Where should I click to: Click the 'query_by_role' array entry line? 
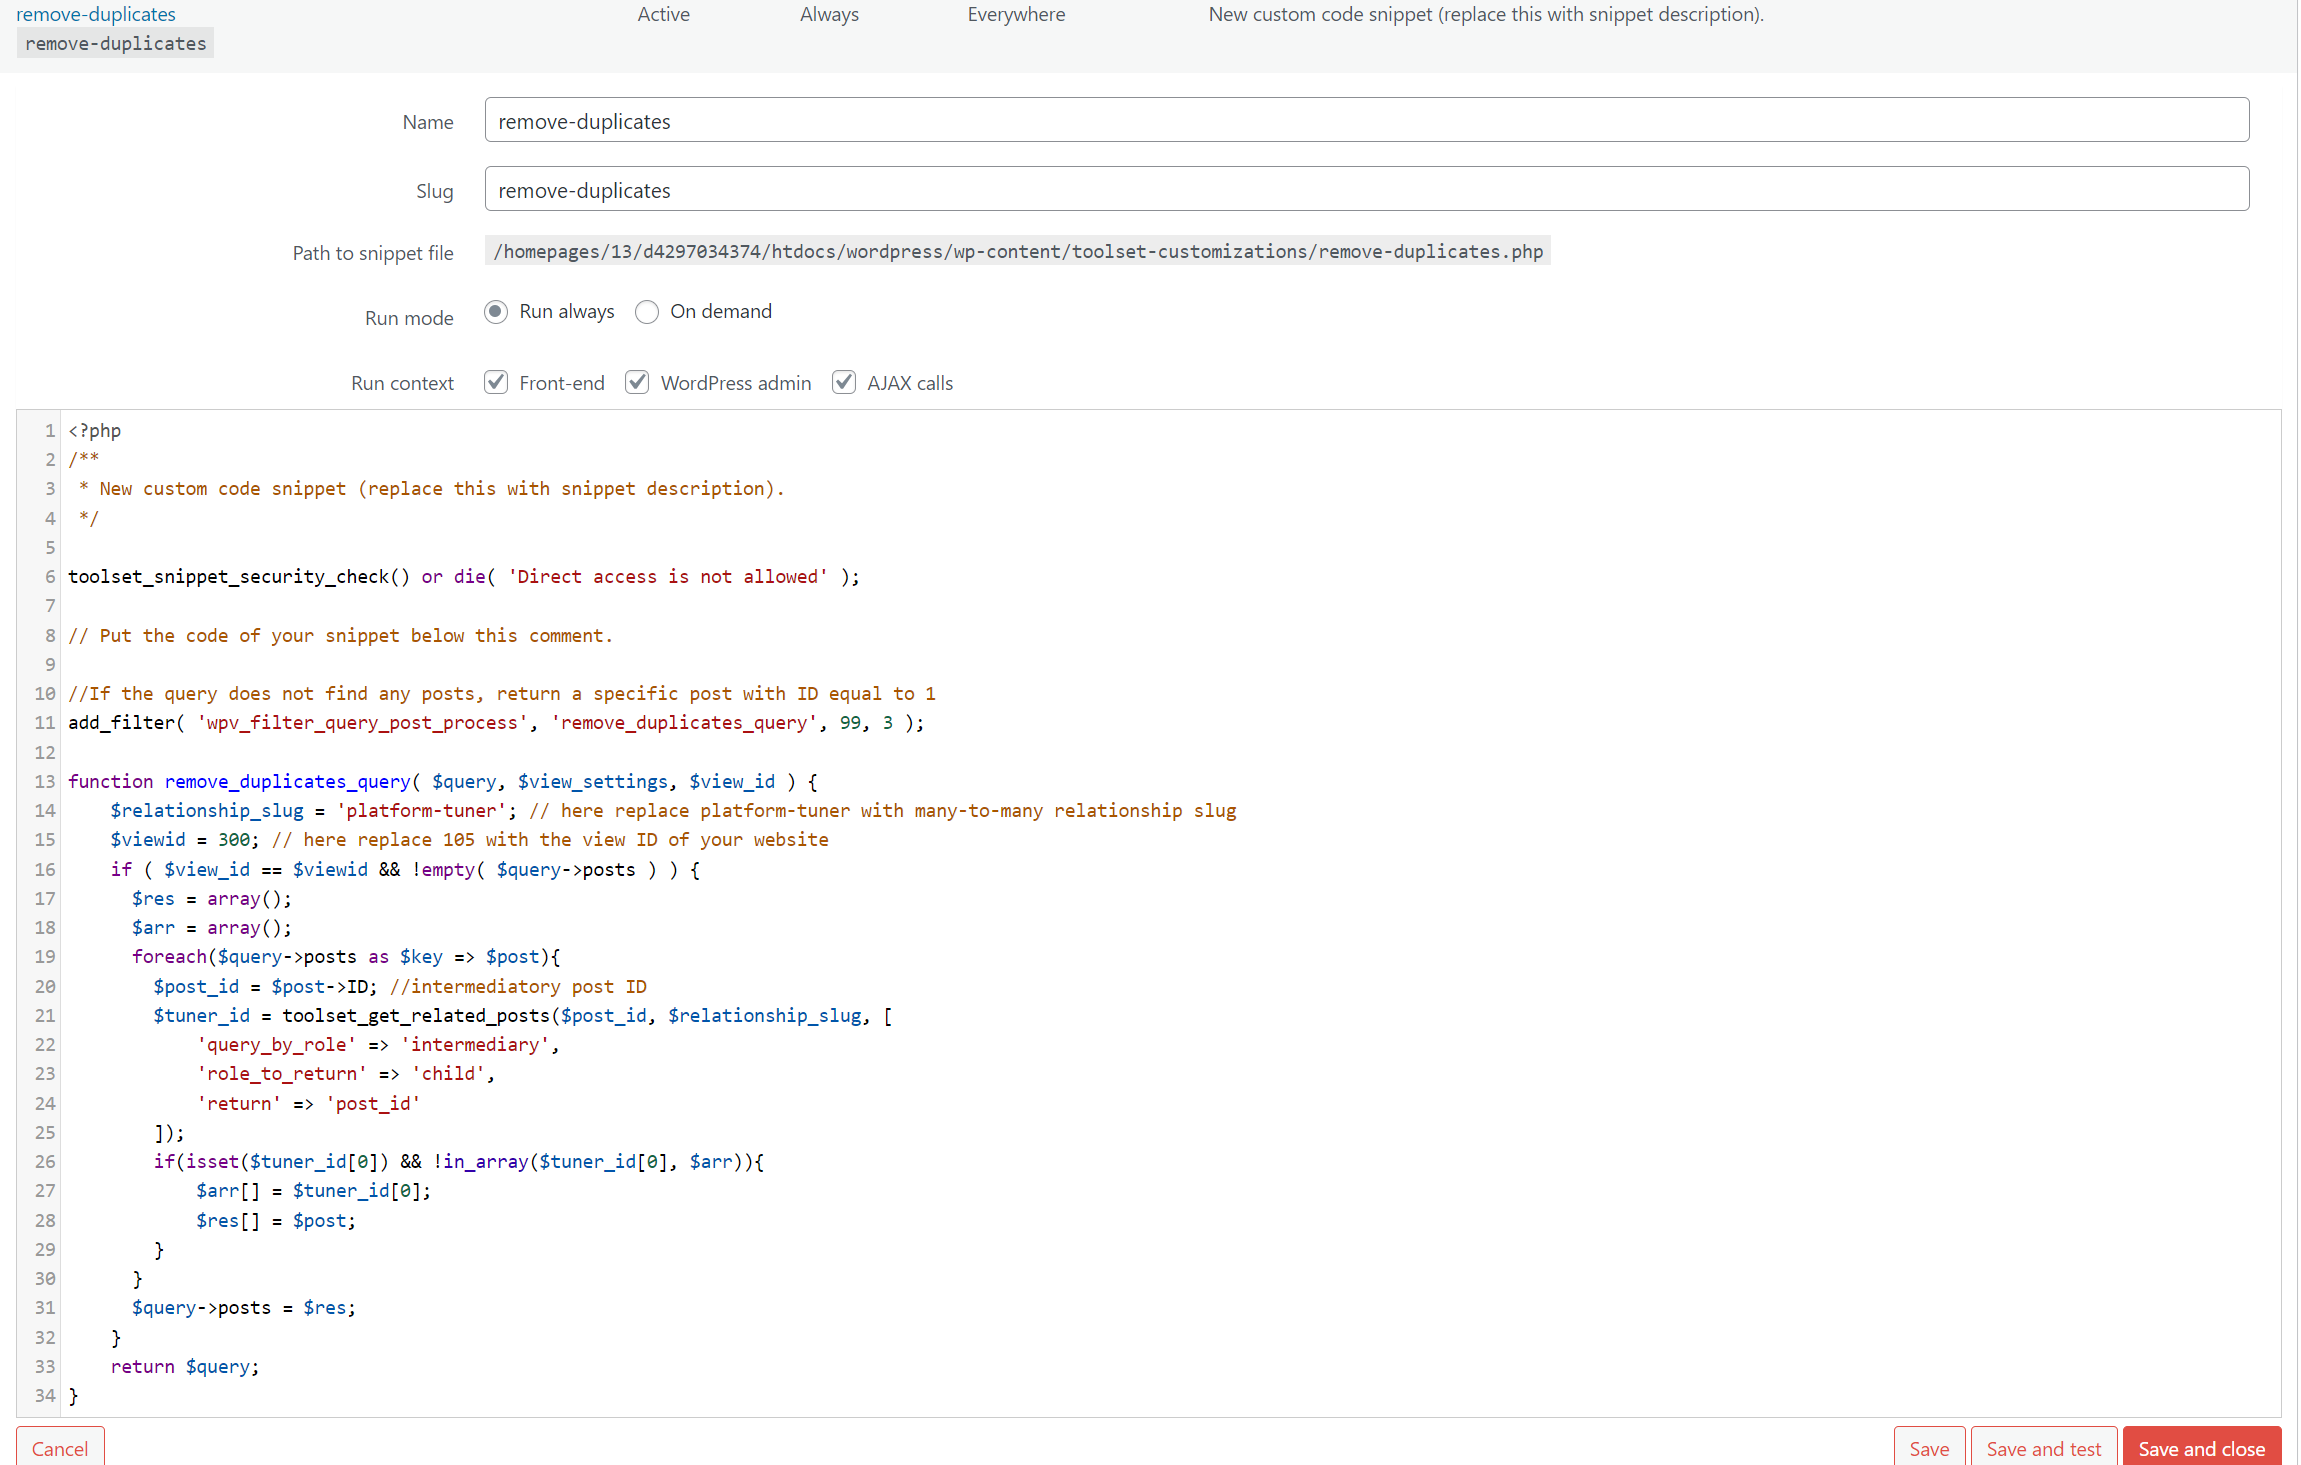click(x=378, y=1045)
